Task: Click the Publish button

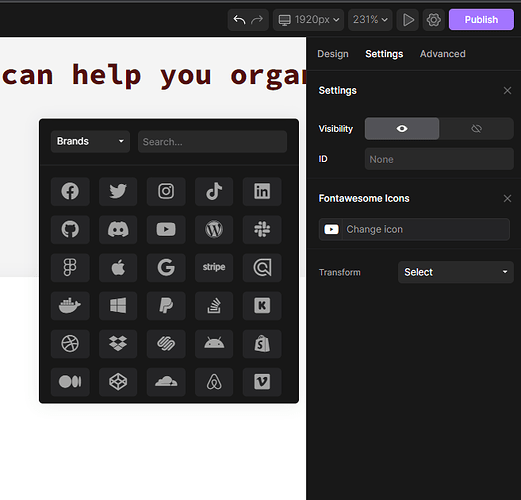Action: 481,20
